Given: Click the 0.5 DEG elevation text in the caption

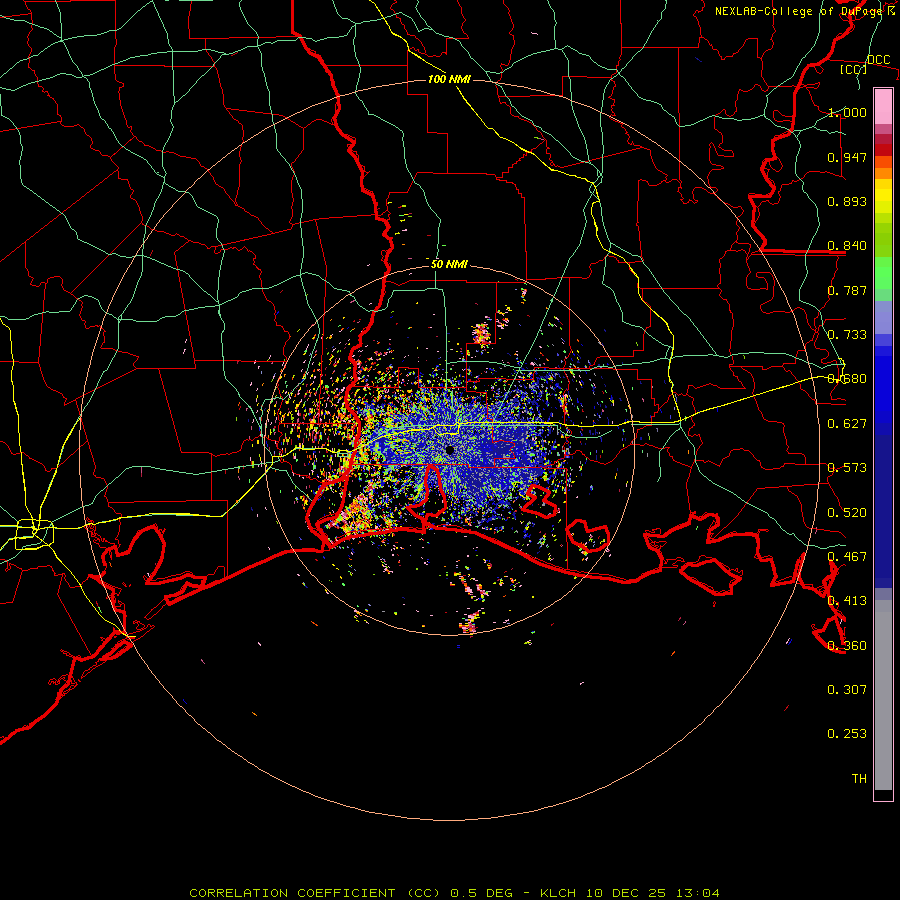Looking at the screenshot, I should [x=481, y=893].
